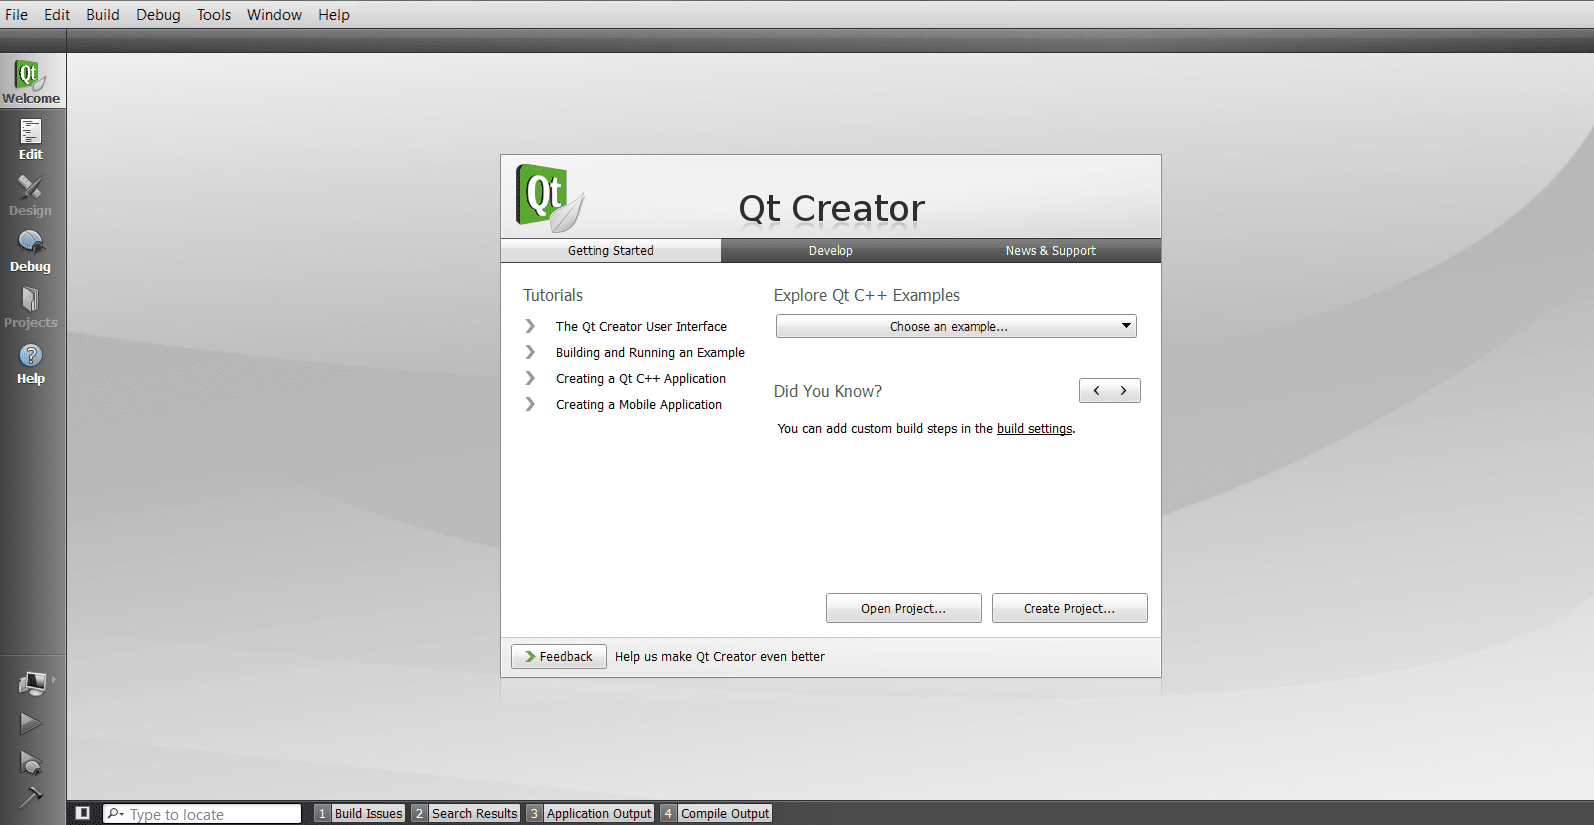Open the Edit mode in sidebar

click(x=31, y=139)
